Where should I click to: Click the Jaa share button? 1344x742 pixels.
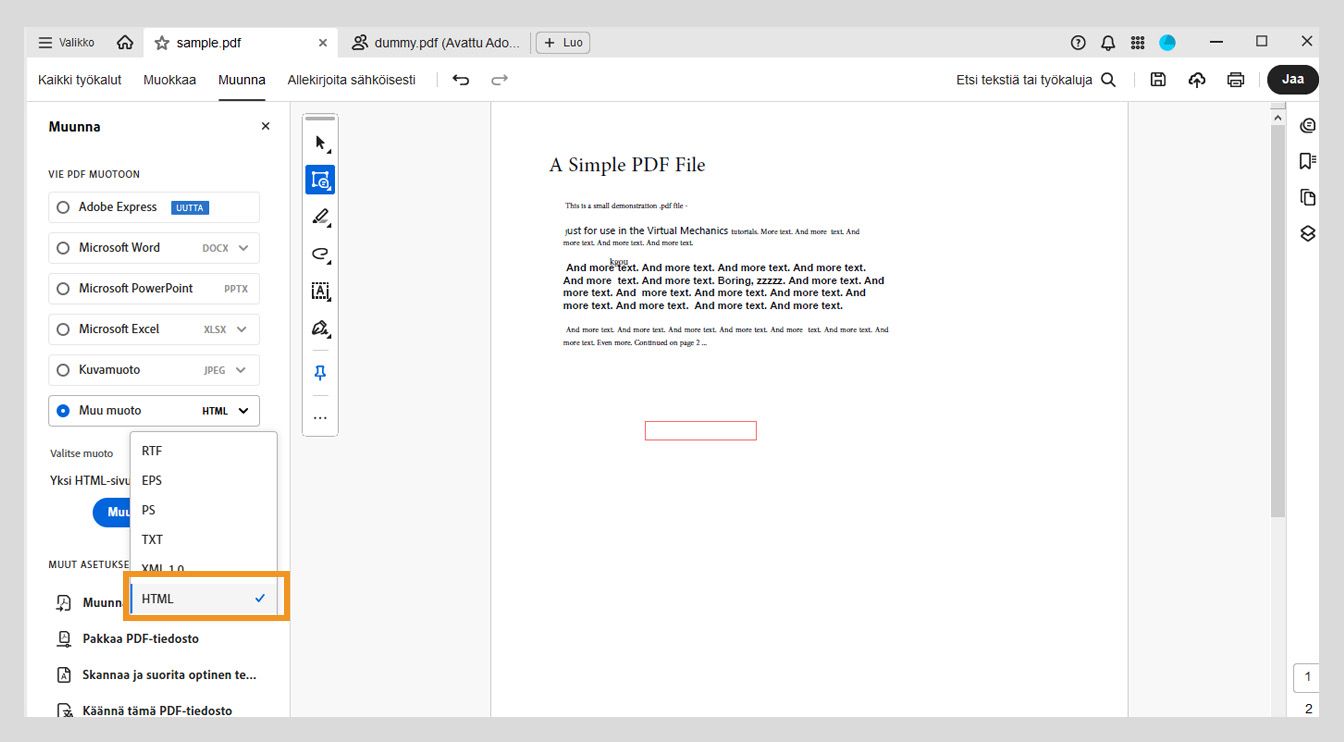click(x=1292, y=79)
